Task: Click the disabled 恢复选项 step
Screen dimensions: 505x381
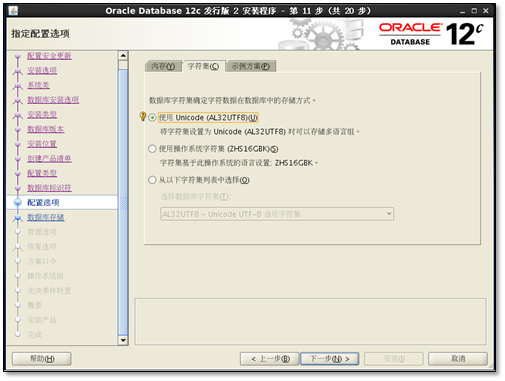Action: point(42,246)
